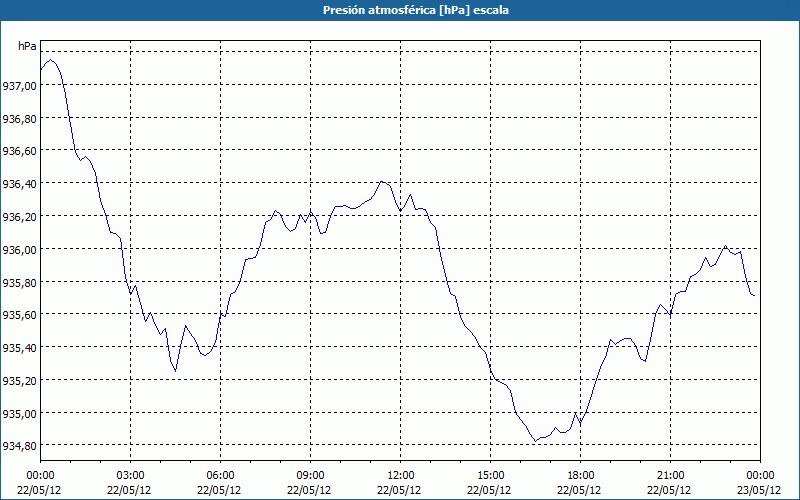800x500 pixels.
Task: Click the 12:00 time axis label
Action: click(400, 476)
